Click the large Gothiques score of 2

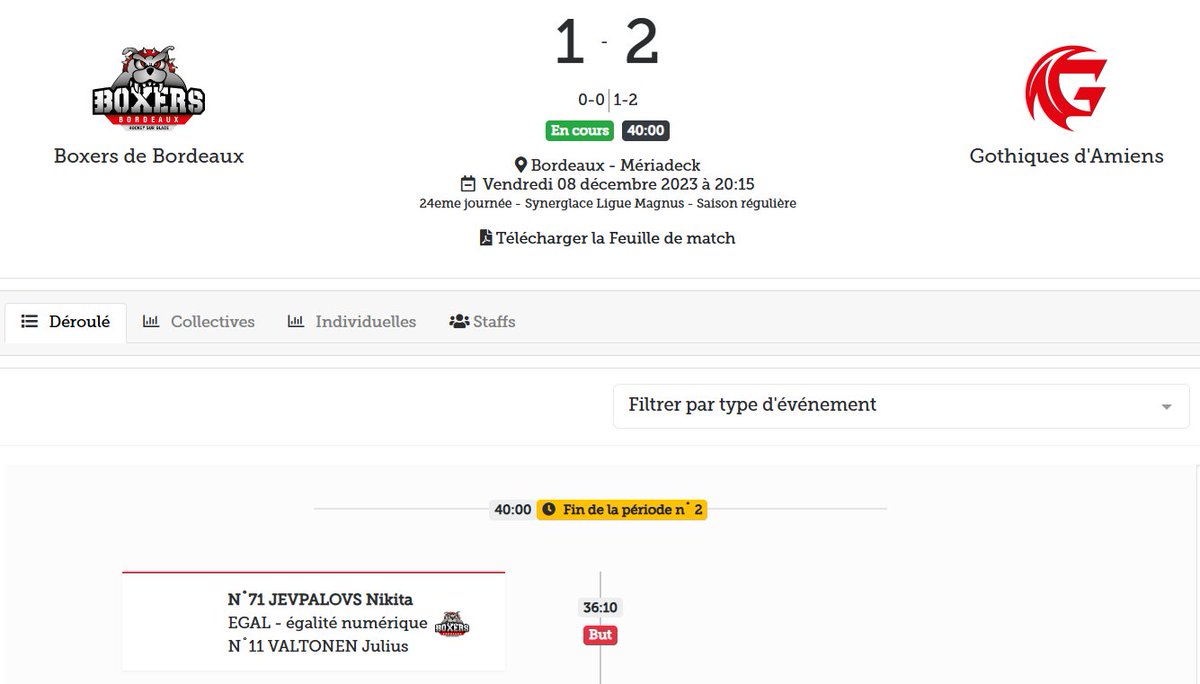pyautogui.click(x=641, y=43)
